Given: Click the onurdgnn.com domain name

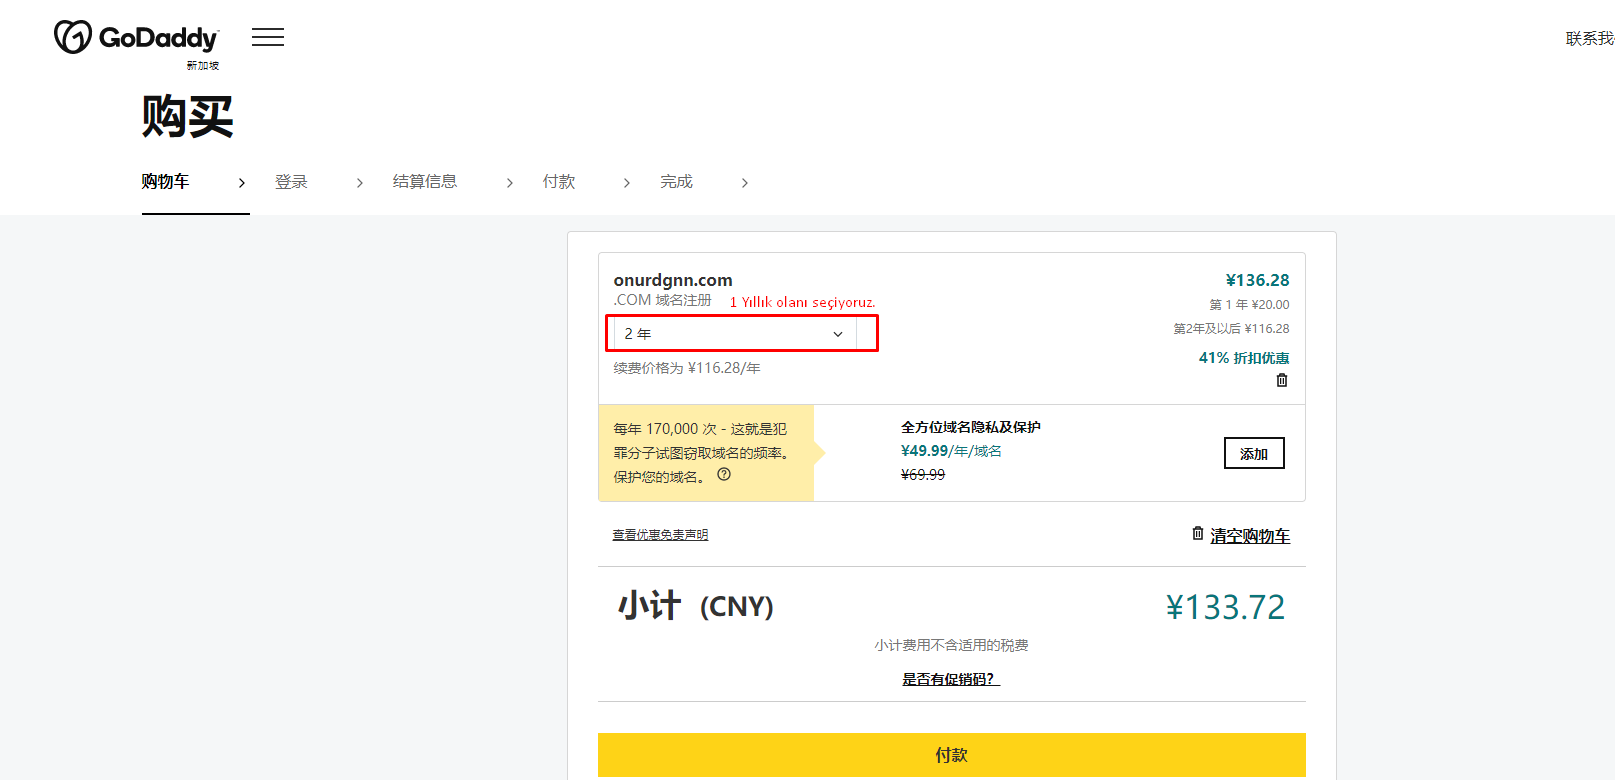Looking at the screenshot, I should 673,280.
